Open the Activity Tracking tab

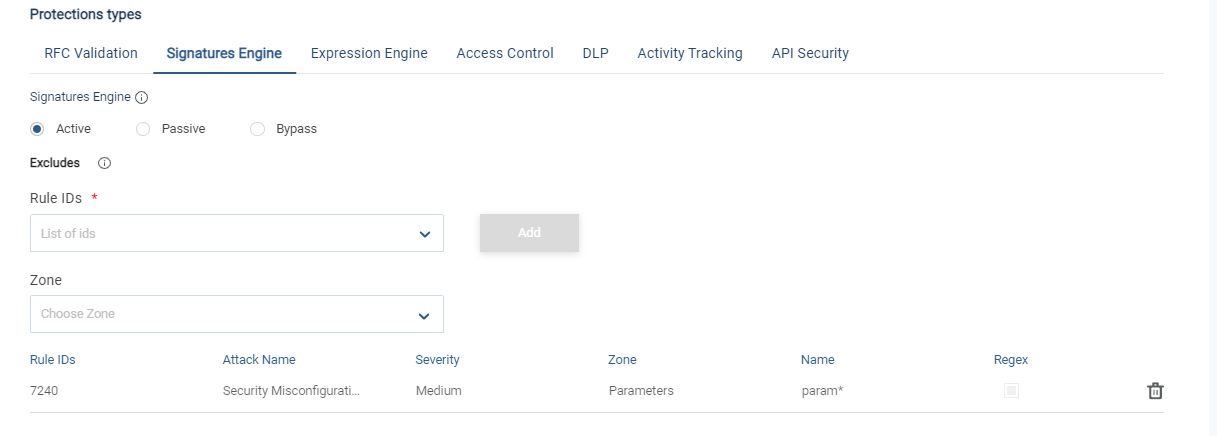click(x=690, y=54)
